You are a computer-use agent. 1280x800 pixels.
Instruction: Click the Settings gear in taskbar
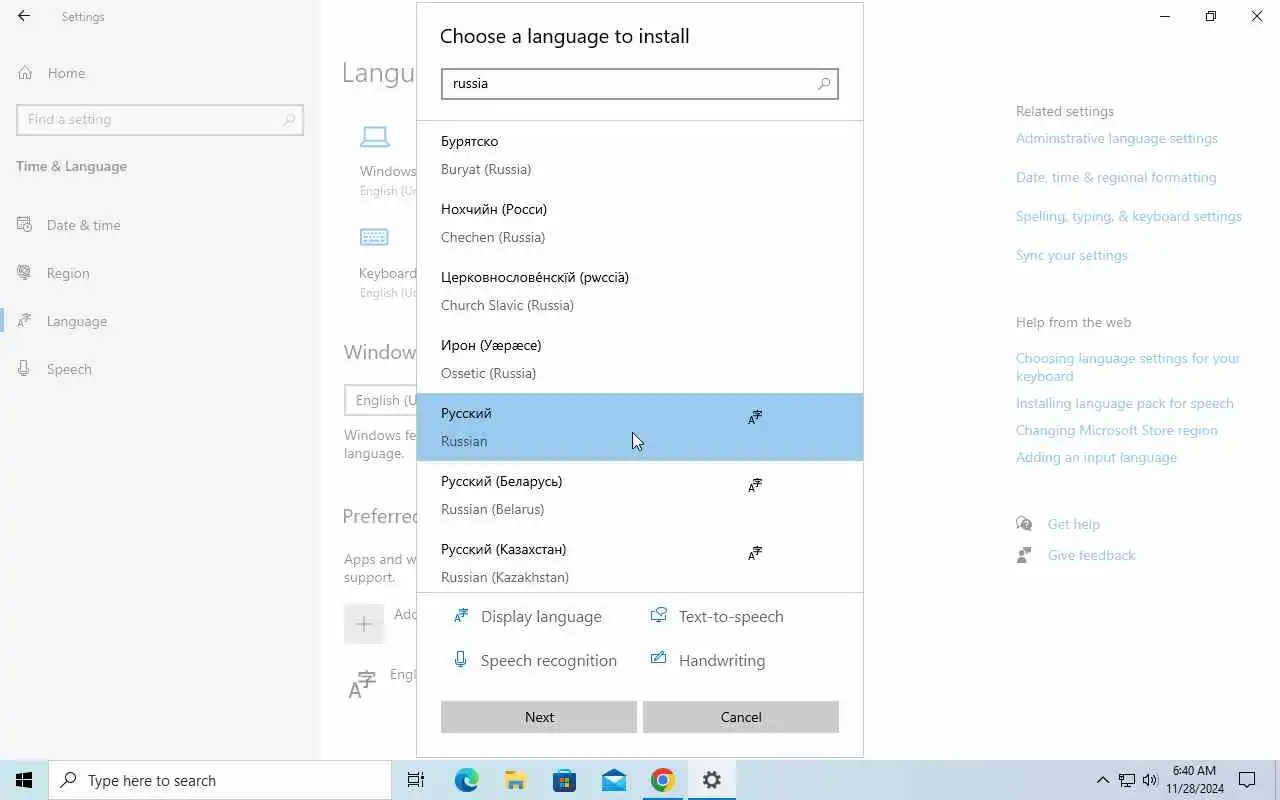(711, 780)
